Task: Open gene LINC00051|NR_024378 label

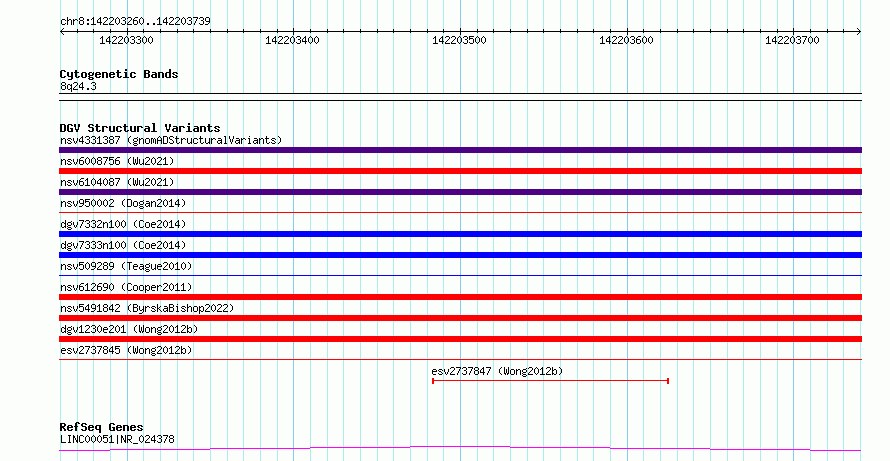Action: pos(117,439)
